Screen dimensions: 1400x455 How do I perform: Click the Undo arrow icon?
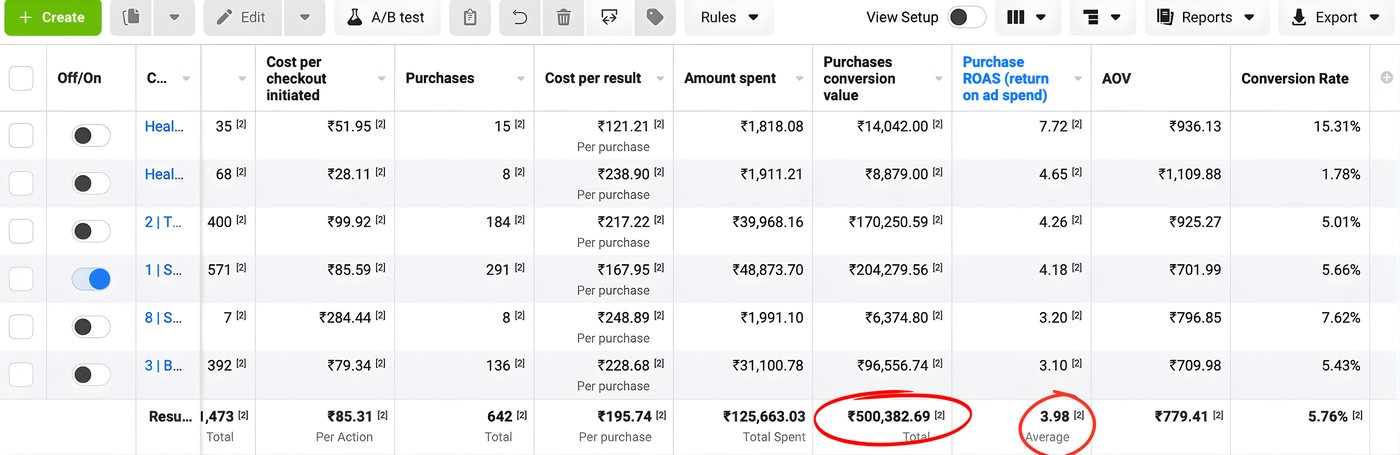pos(519,17)
